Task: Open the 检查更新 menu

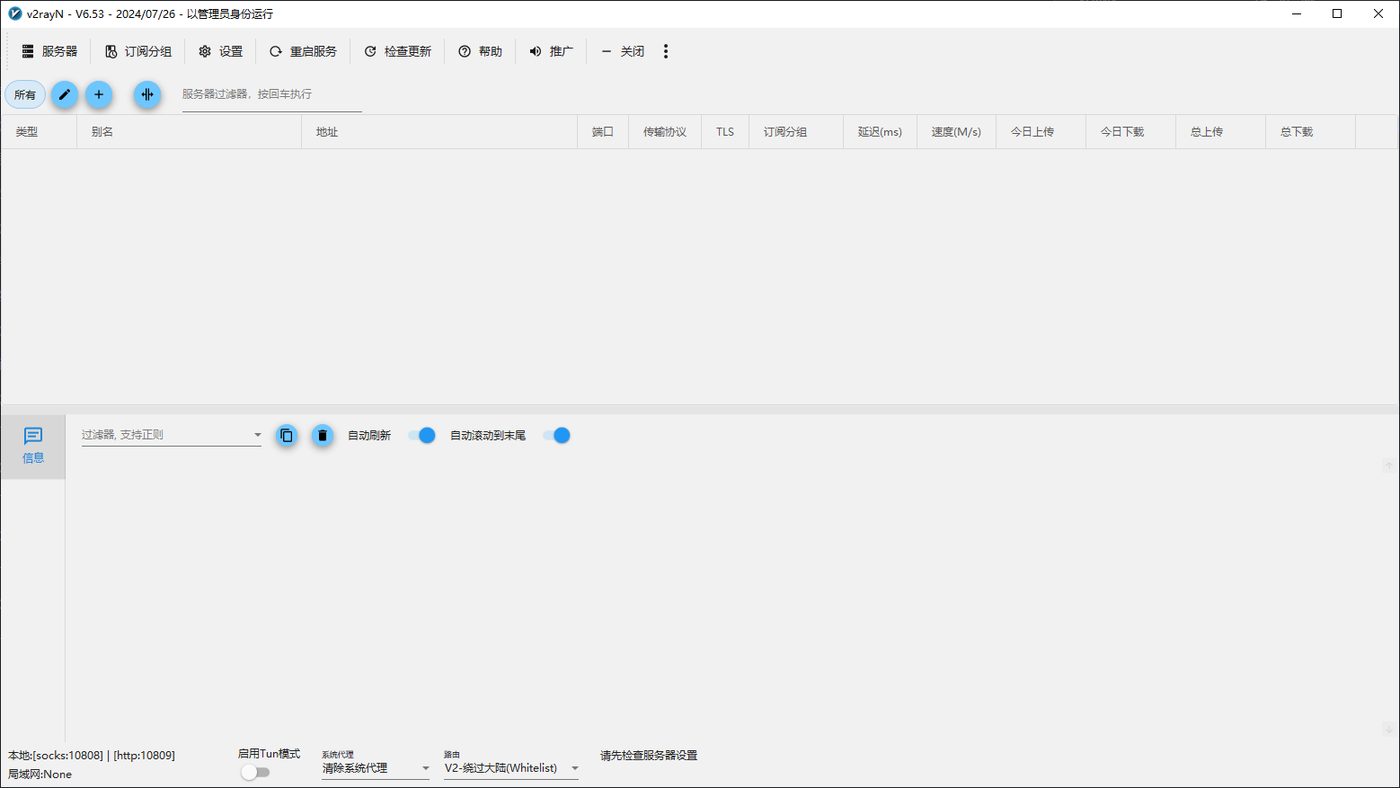Action: pyautogui.click(x=398, y=51)
